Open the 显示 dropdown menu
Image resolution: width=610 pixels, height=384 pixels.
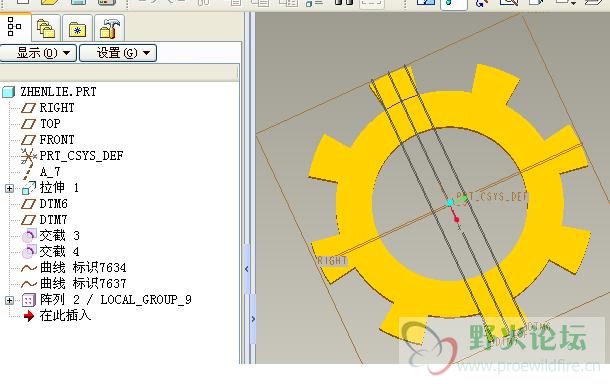pos(38,53)
